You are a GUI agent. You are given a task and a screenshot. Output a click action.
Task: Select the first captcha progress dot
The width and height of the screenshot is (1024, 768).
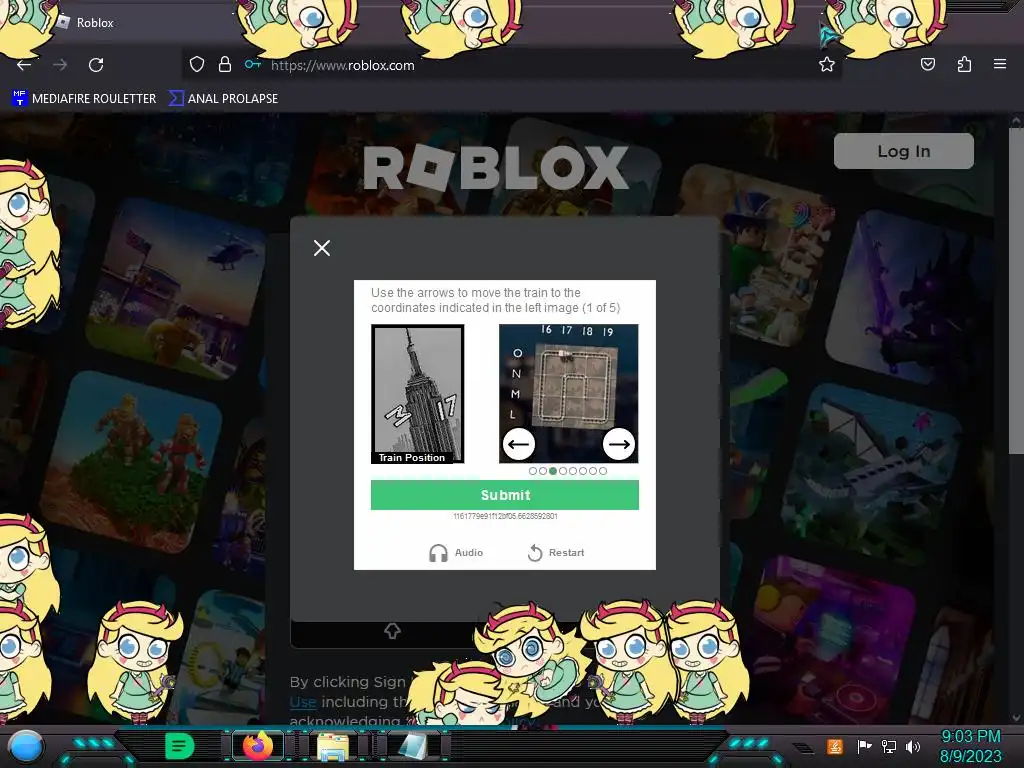(533, 471)
